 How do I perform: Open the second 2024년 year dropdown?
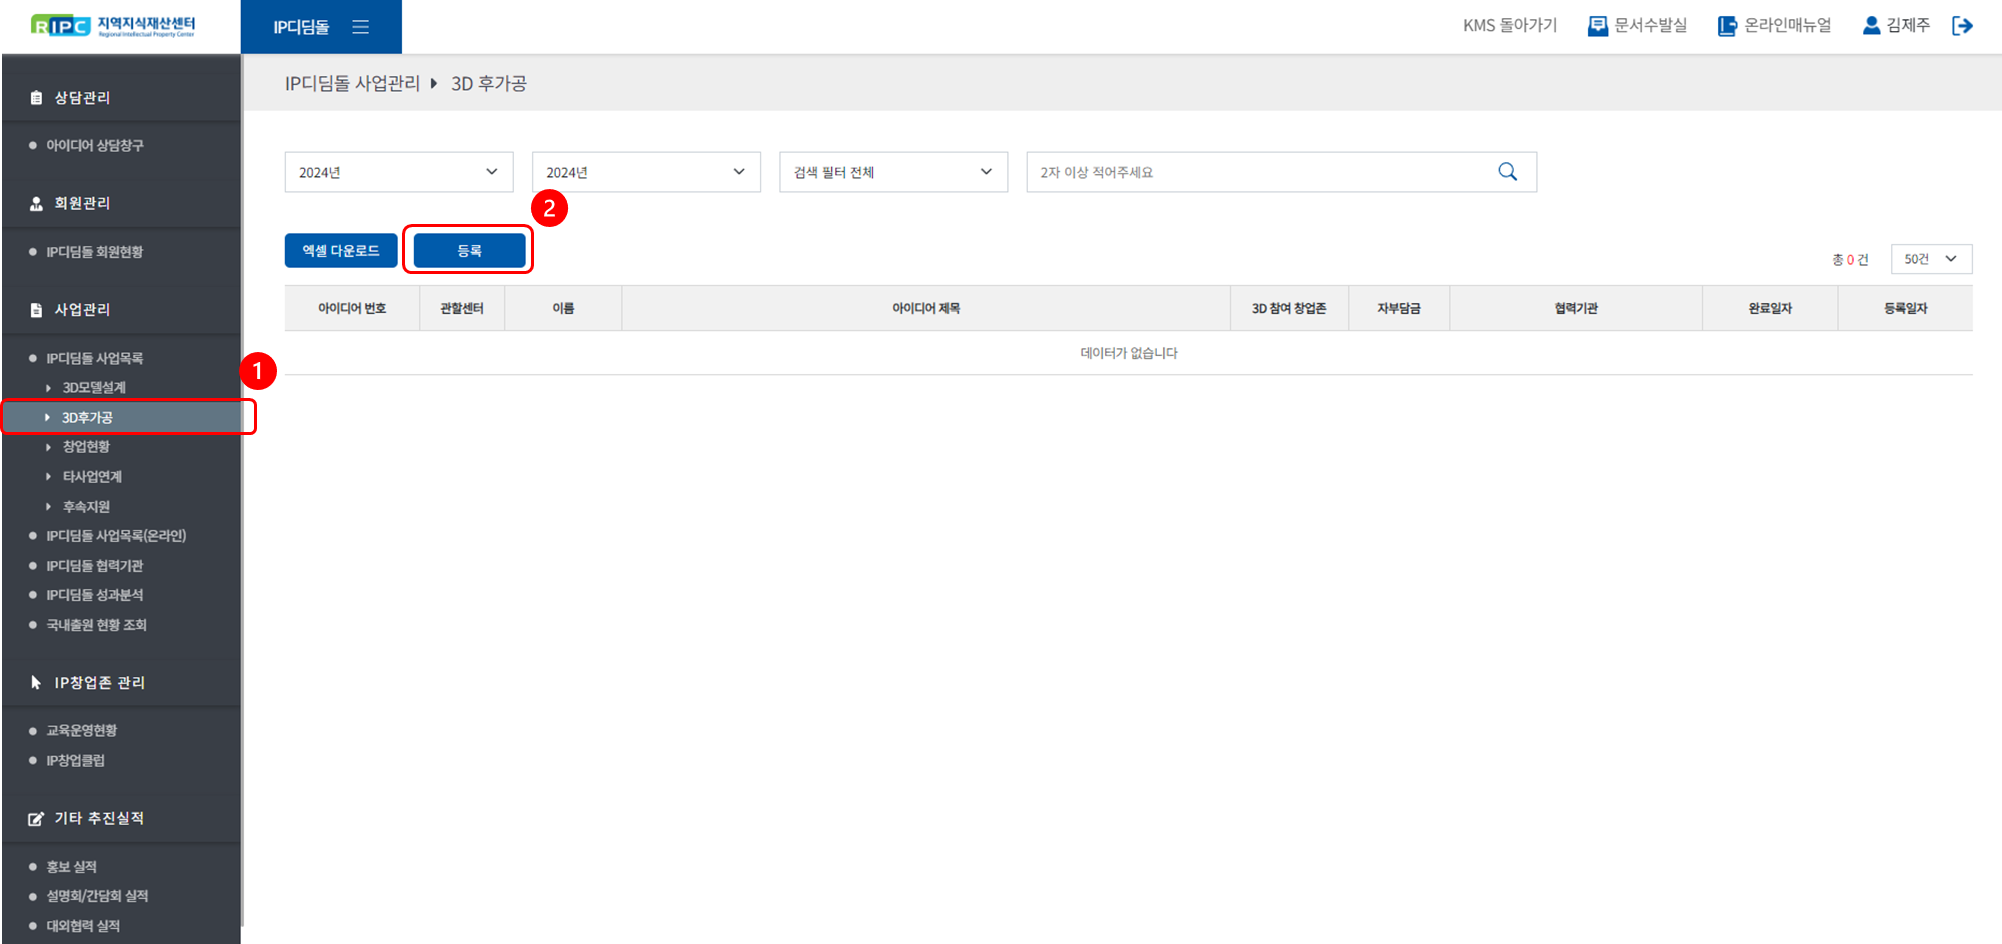point(645,172)
